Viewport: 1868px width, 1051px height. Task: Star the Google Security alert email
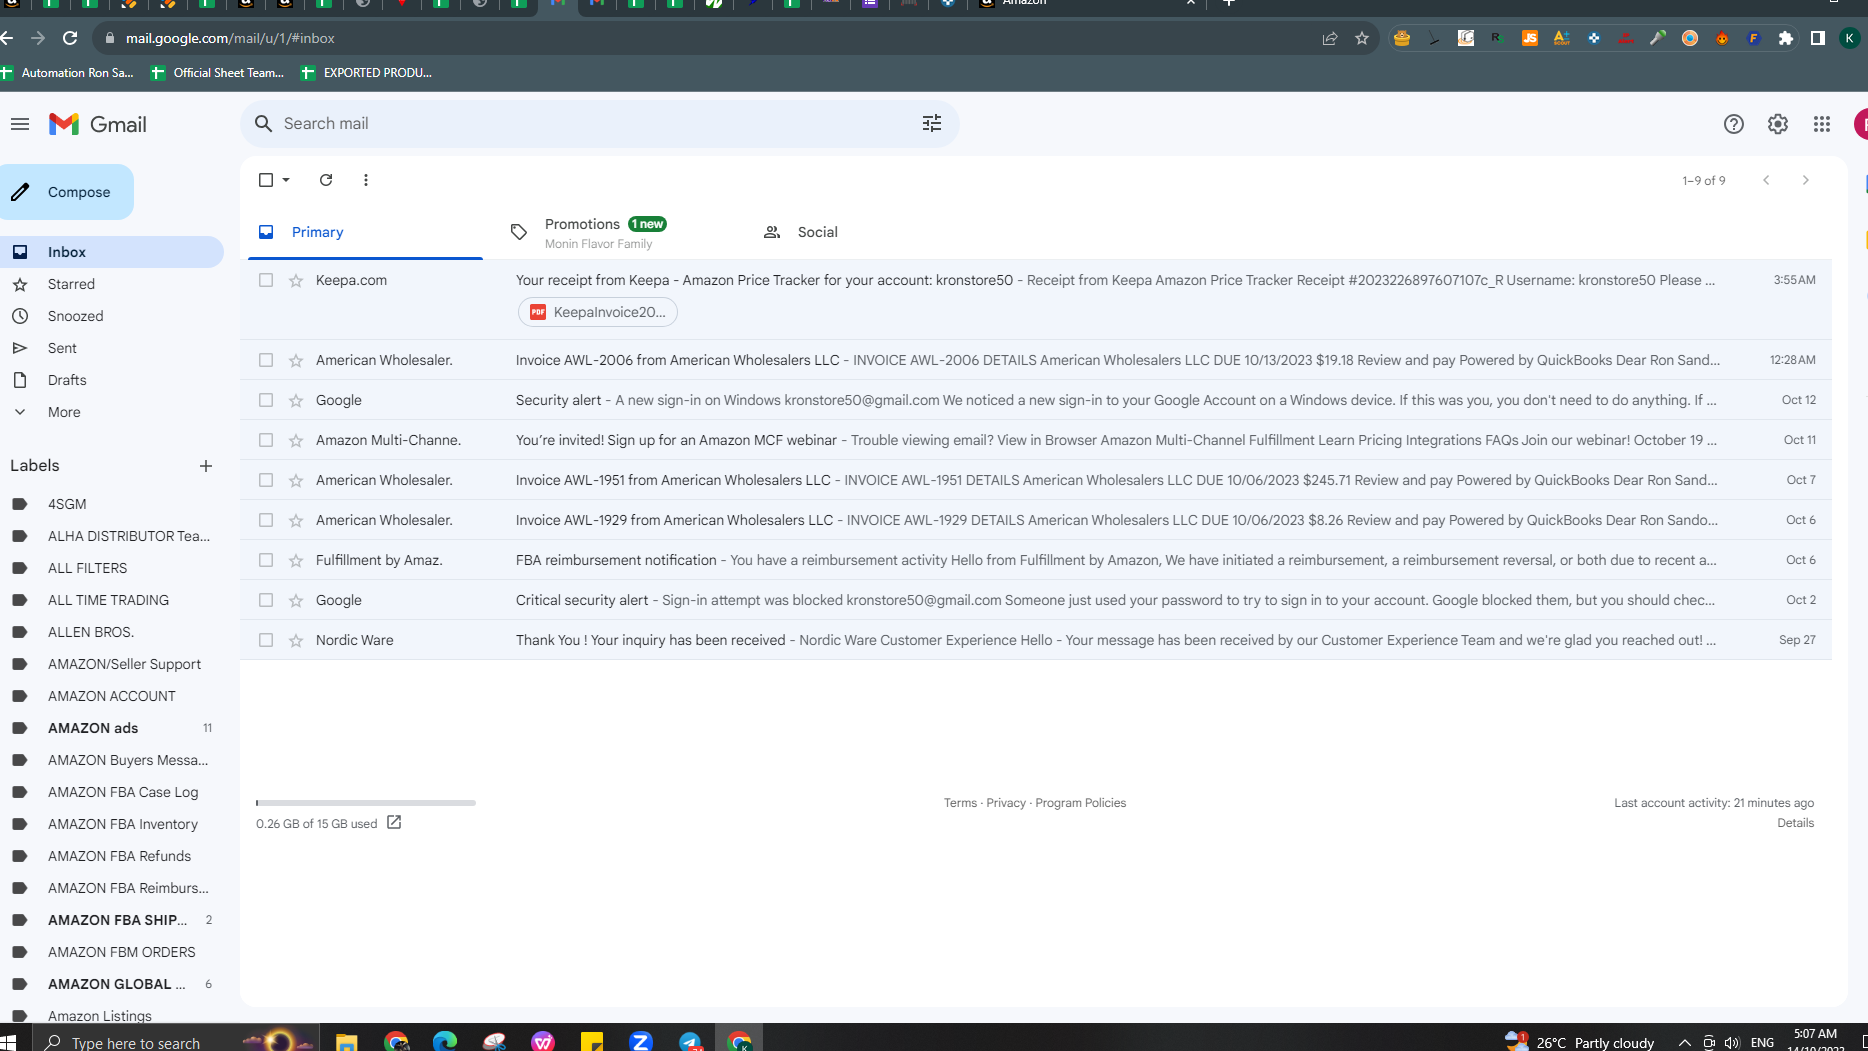(x=296, y=400)
